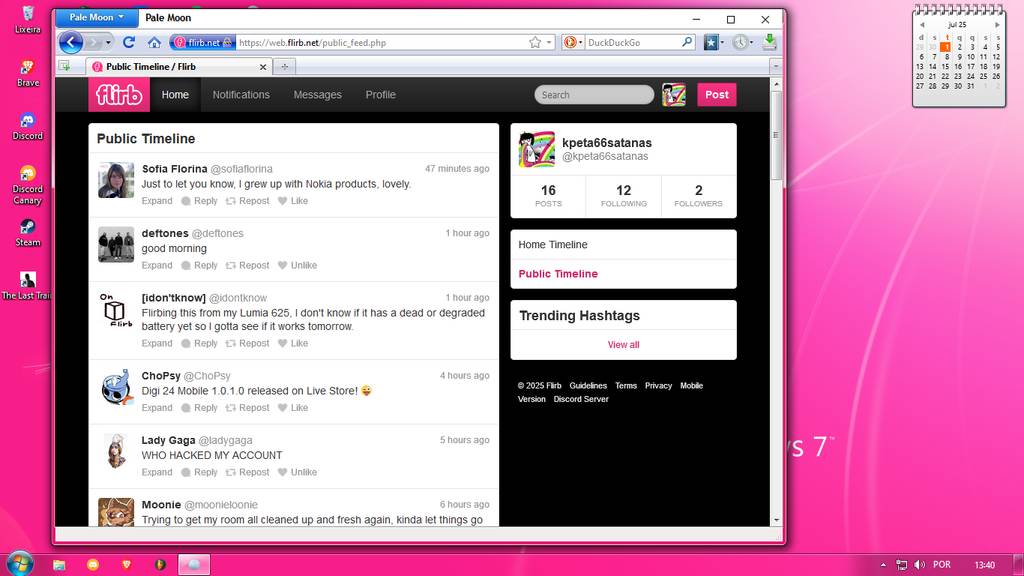Click the page vertical scrollbar thumb
Screen dimensions: 1024x576
(x=776, y=135)
